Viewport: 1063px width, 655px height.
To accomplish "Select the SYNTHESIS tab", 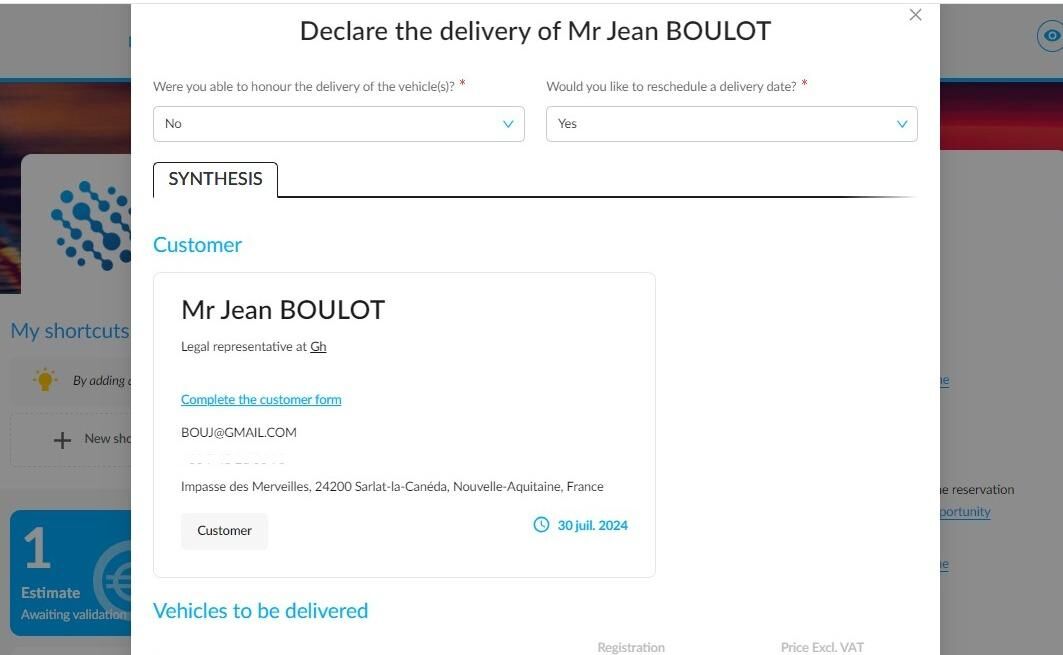I will [216, 179].
